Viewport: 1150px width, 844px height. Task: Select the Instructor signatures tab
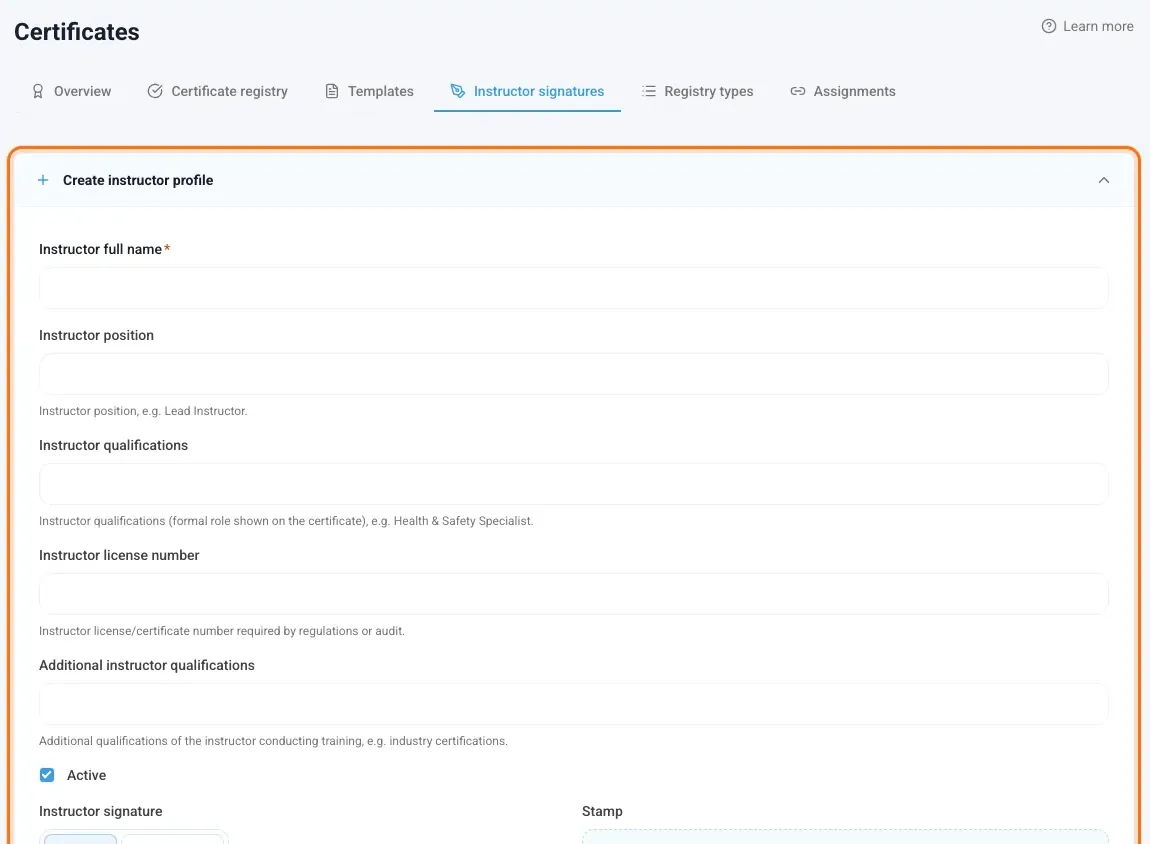(x=527, y=91)
